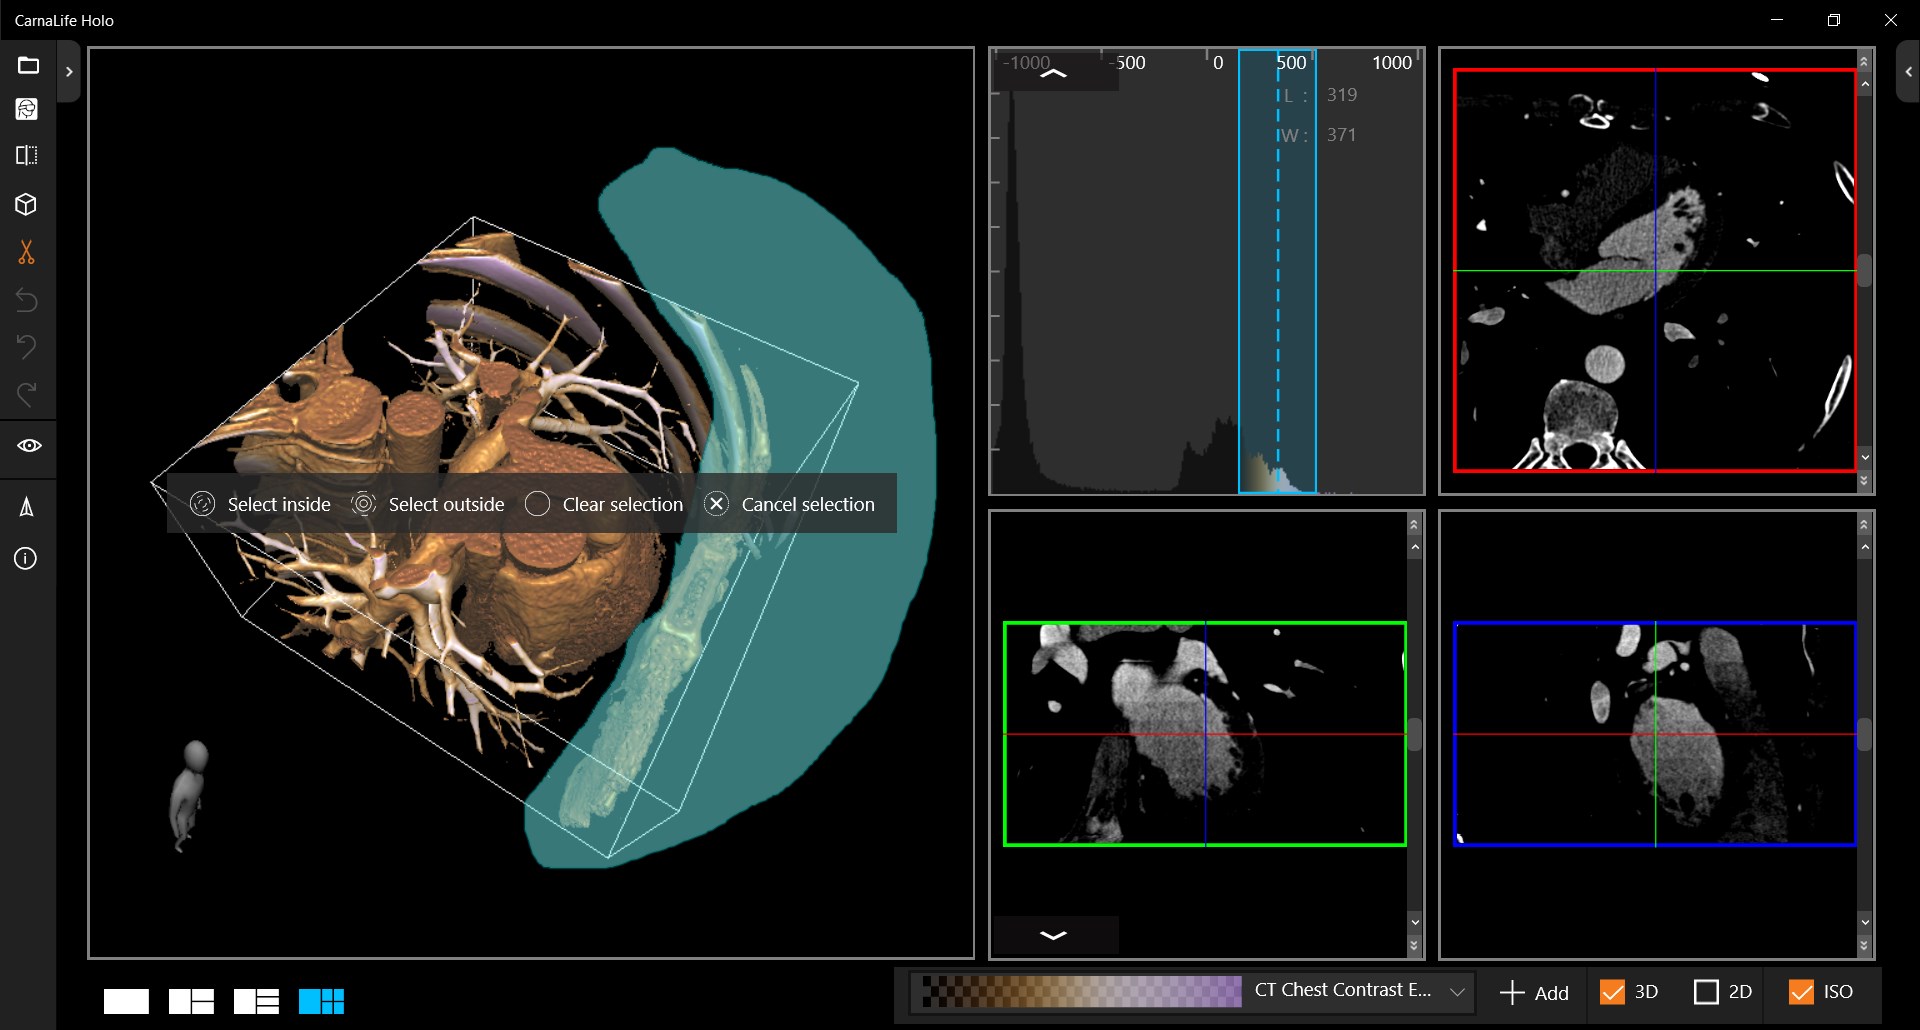Click the color transfer gradient bar

tap(1081, 991)
